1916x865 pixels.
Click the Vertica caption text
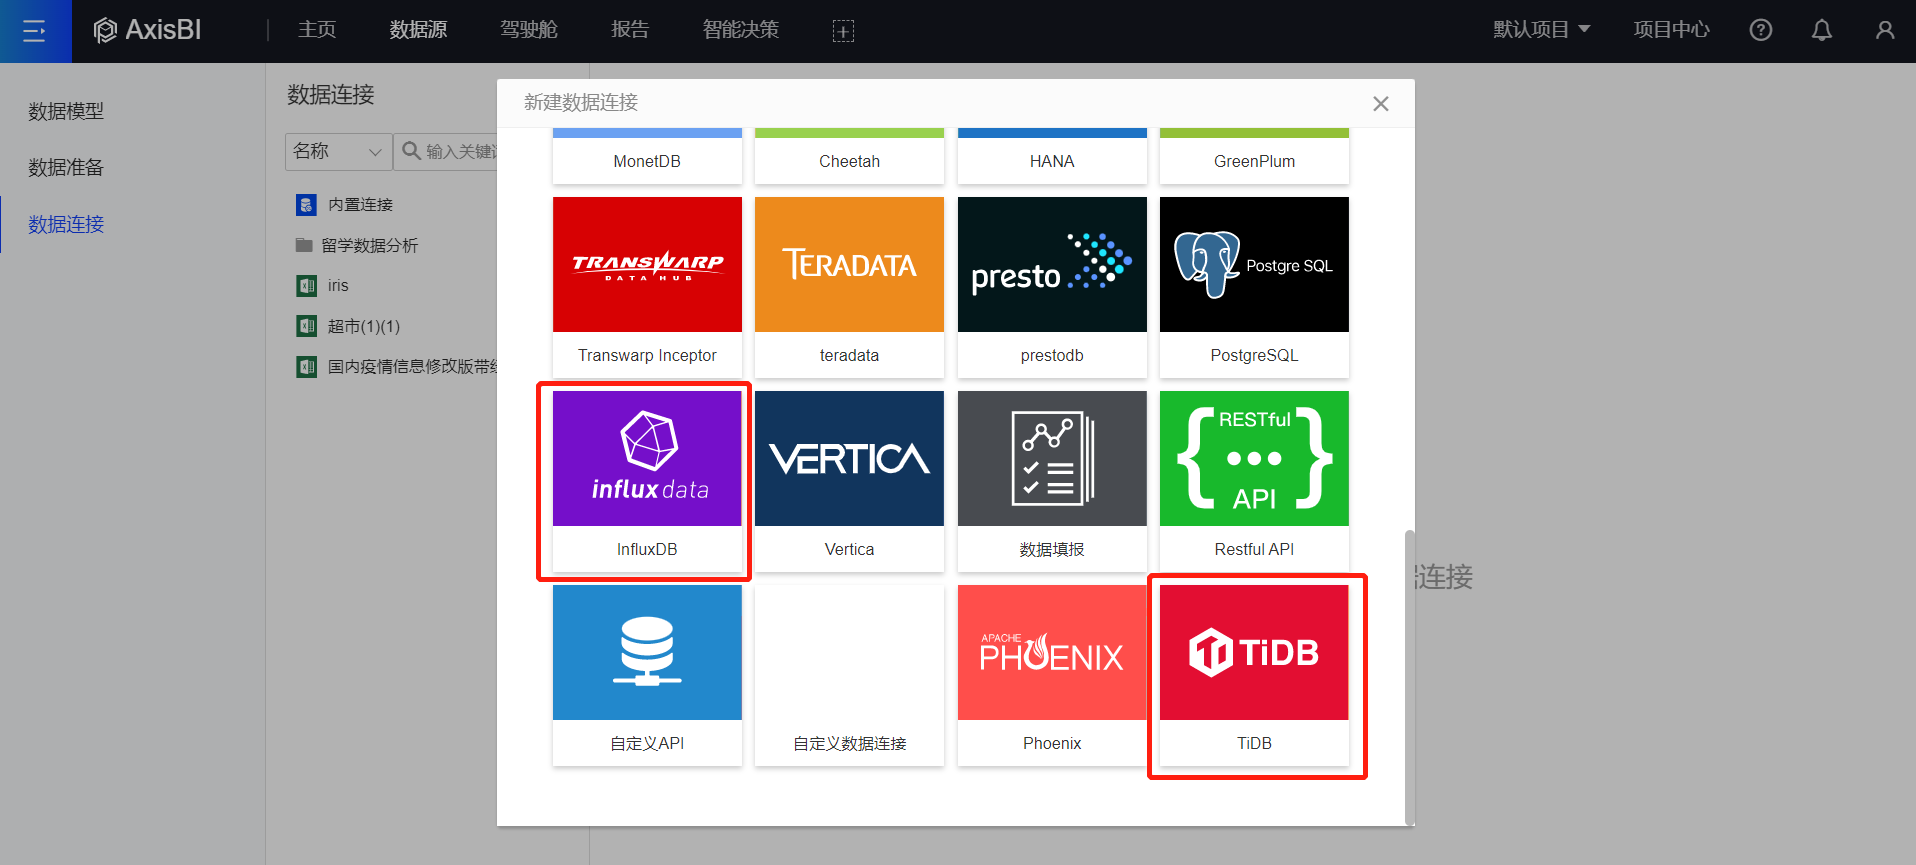click(849, 549)
